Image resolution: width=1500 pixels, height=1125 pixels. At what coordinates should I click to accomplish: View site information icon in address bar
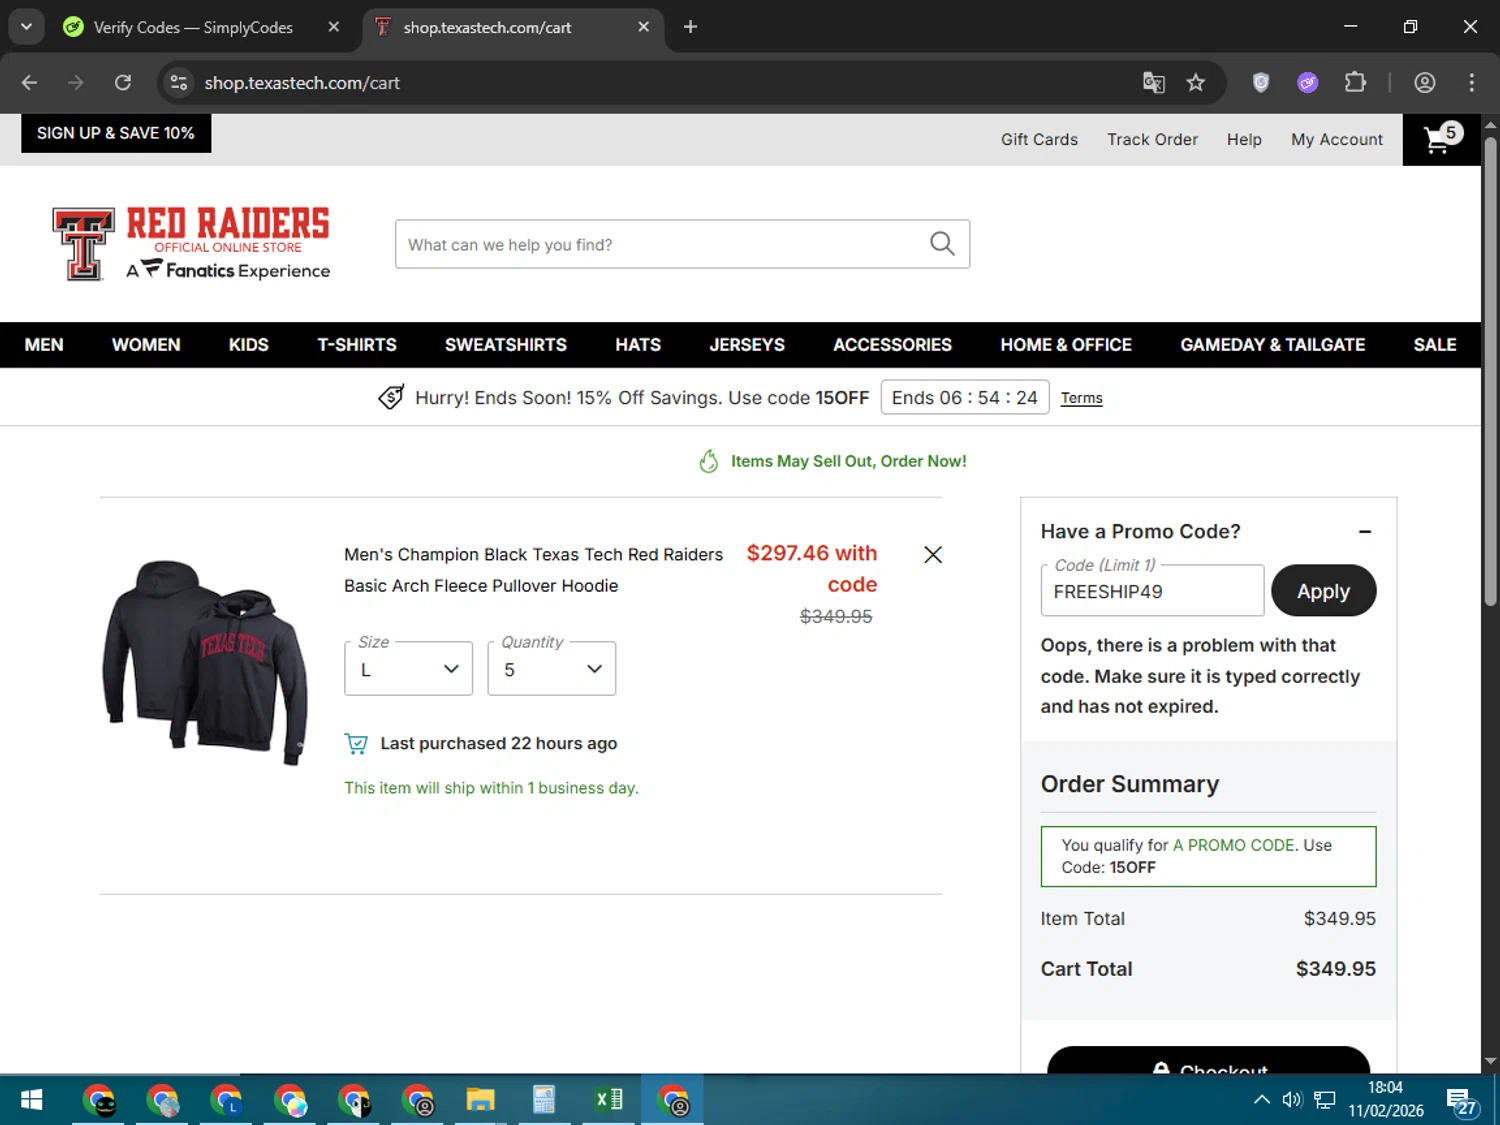pos(179,83)
